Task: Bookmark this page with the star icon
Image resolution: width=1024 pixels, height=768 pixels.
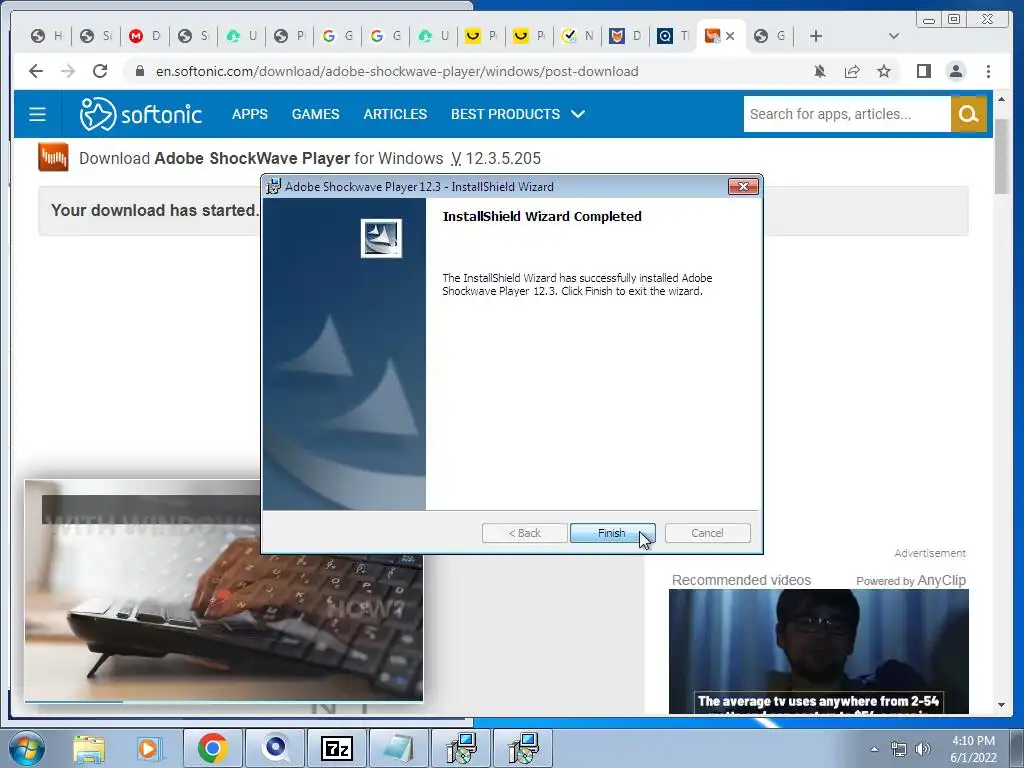Action: [884, 71]
